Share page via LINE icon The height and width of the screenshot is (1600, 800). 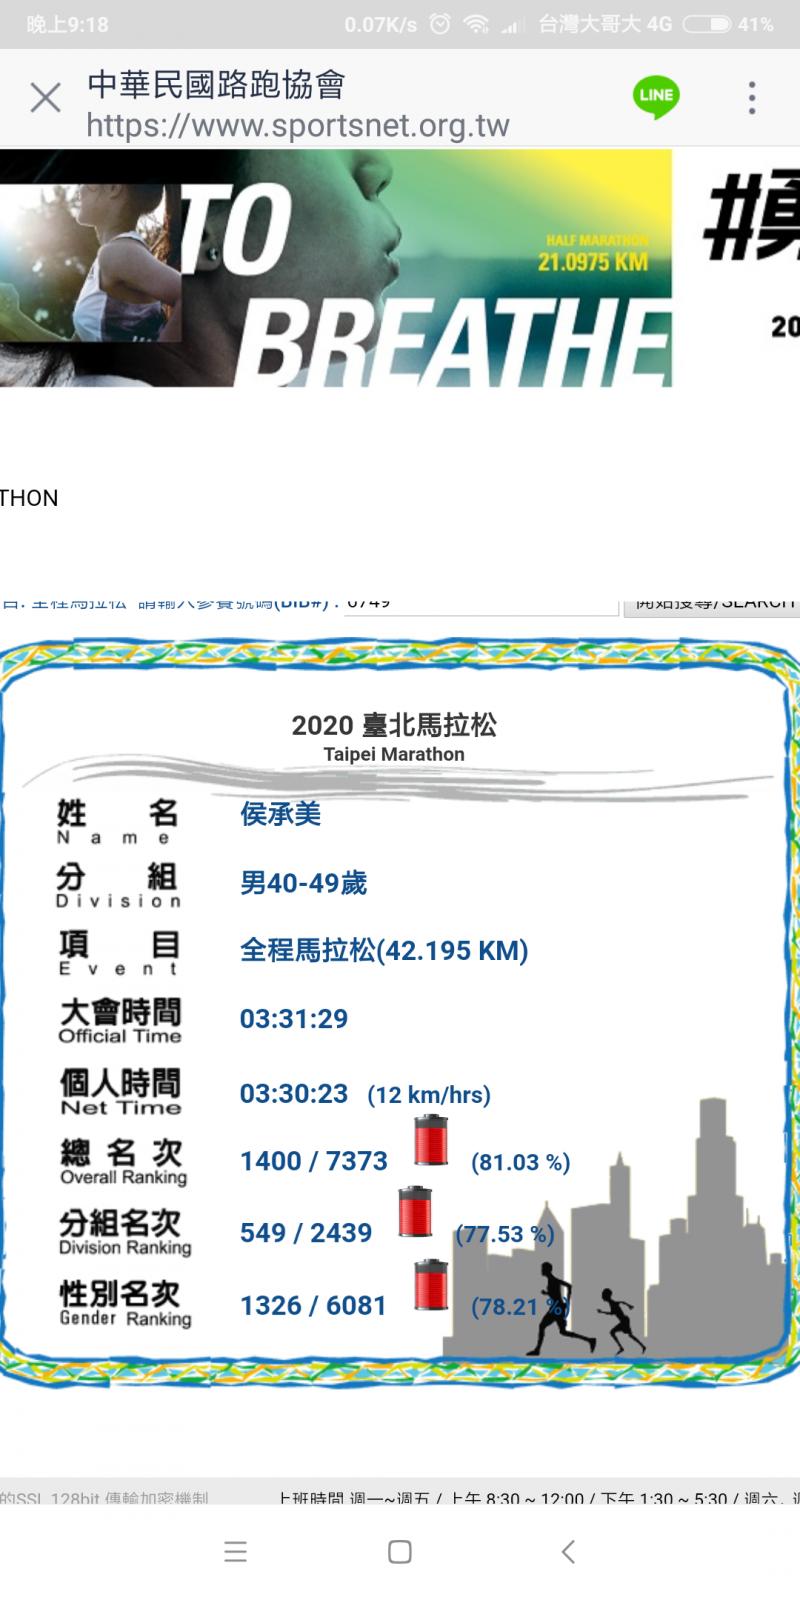pos(656,97)
